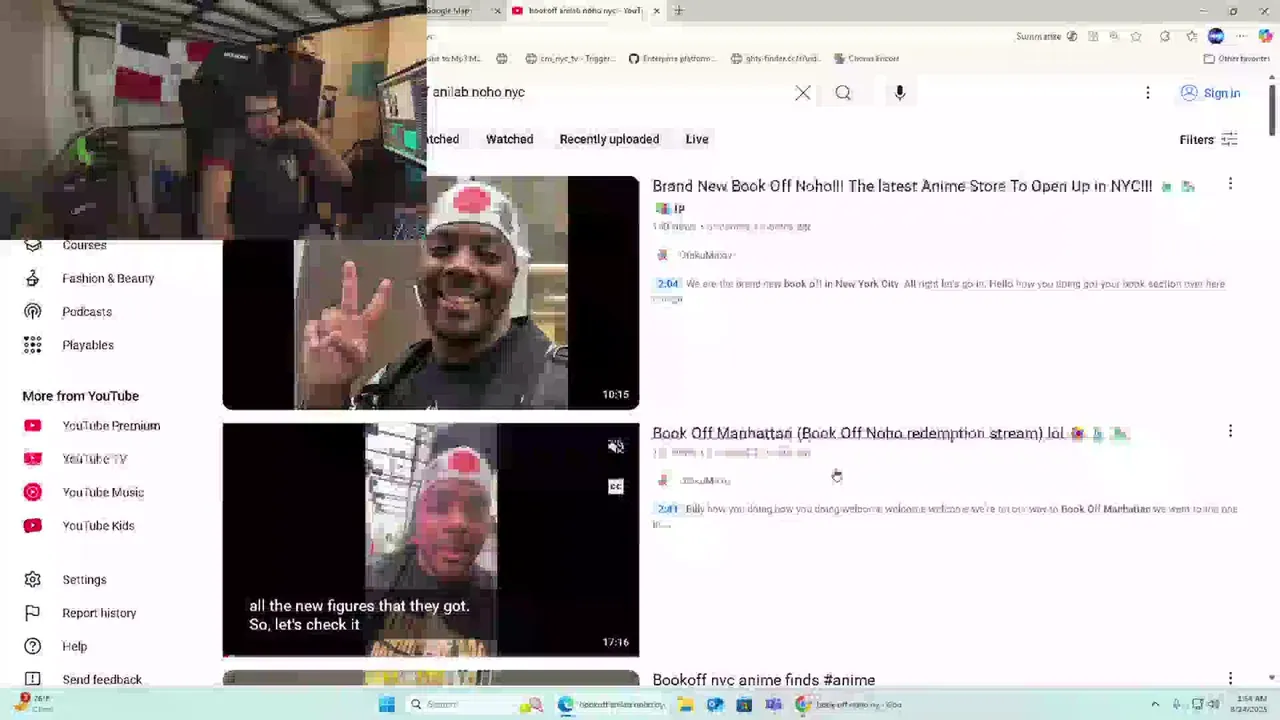Screen dimensions: 1280x720
Task: Open Book Off Manhattan redemption stream title
Action: (858, 433)
